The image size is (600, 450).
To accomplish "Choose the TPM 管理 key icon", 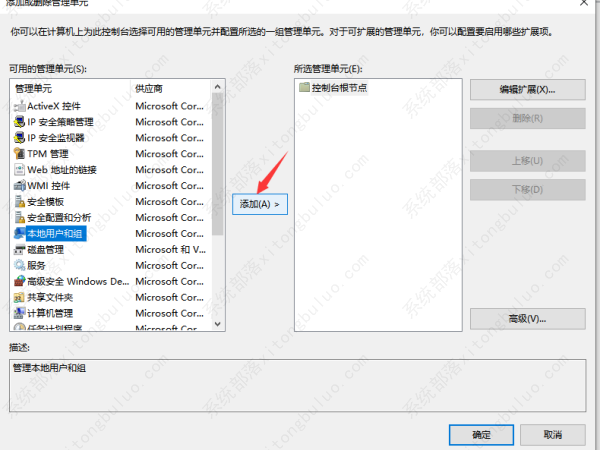I will tap(19, 153).
